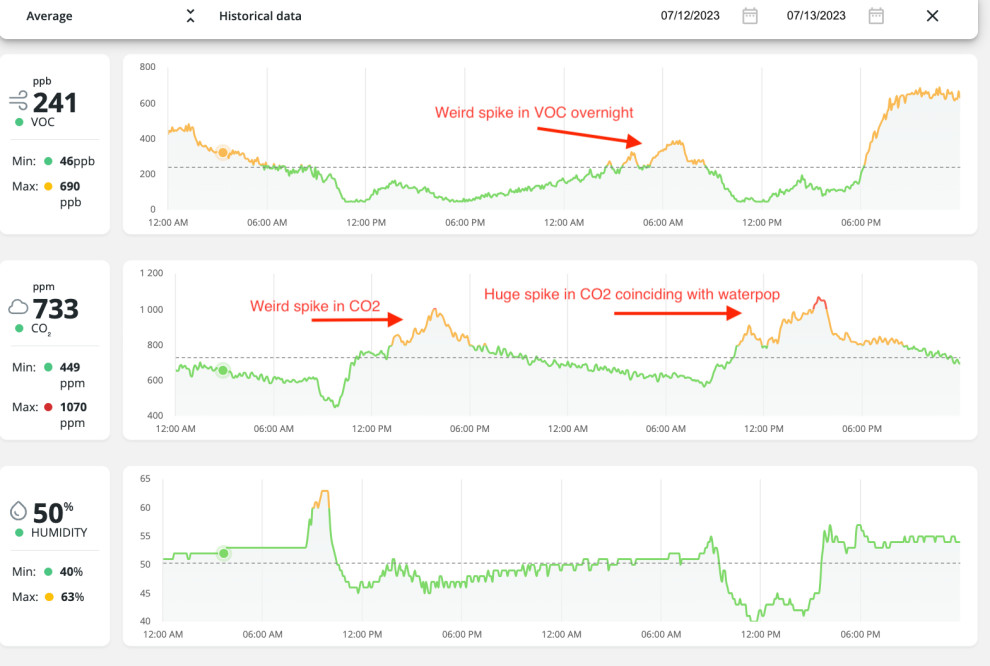
Task: Click the orange humidity peak at 63%
Action: point(323,492)
